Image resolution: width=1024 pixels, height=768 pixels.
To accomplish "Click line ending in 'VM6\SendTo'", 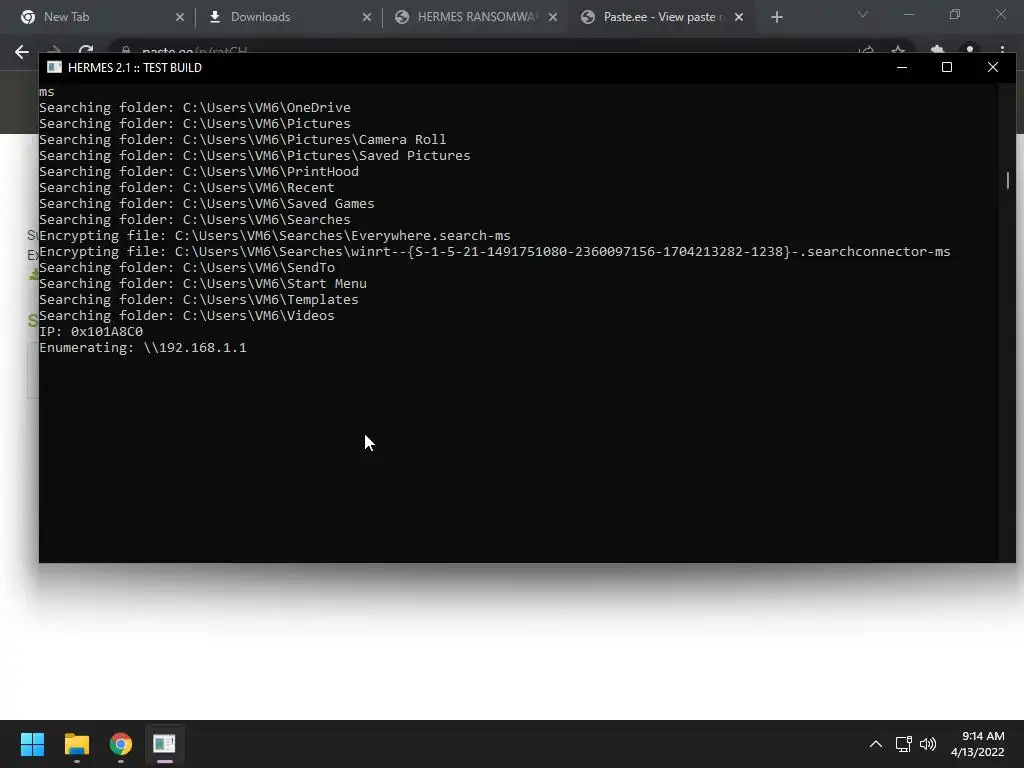I will pos(187,268).
